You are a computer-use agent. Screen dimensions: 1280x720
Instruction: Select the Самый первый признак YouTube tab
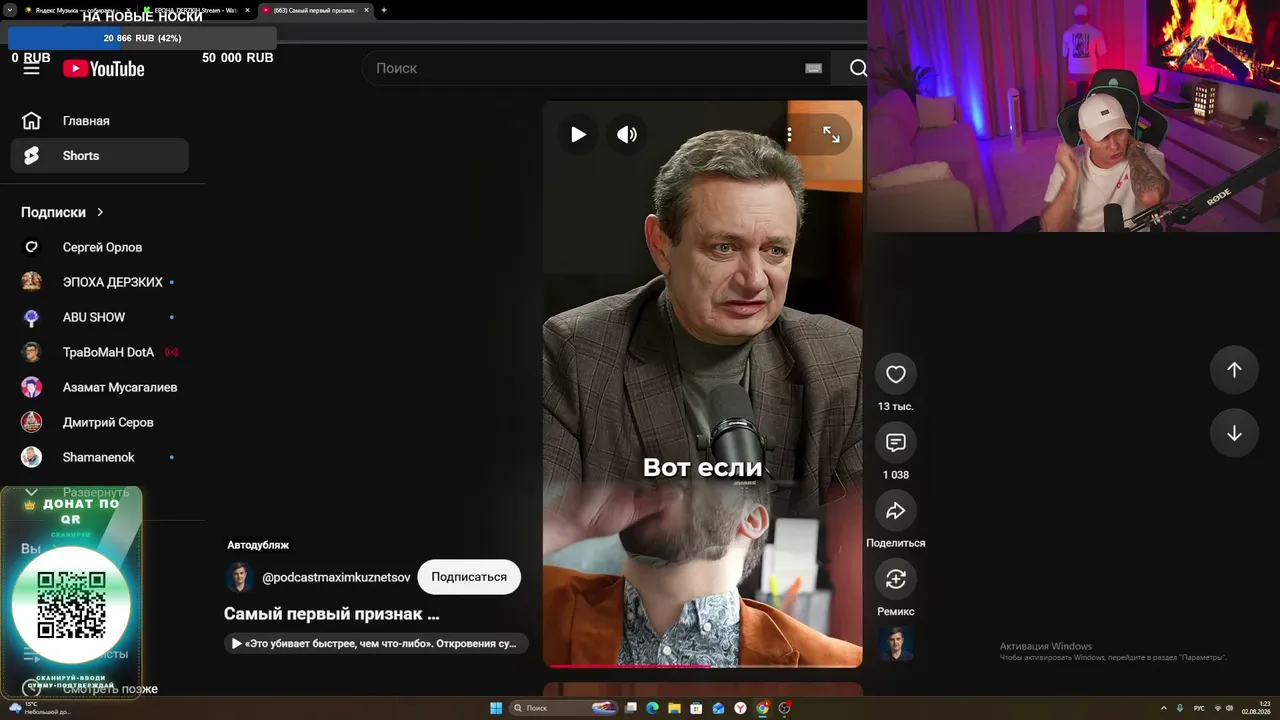314,10
